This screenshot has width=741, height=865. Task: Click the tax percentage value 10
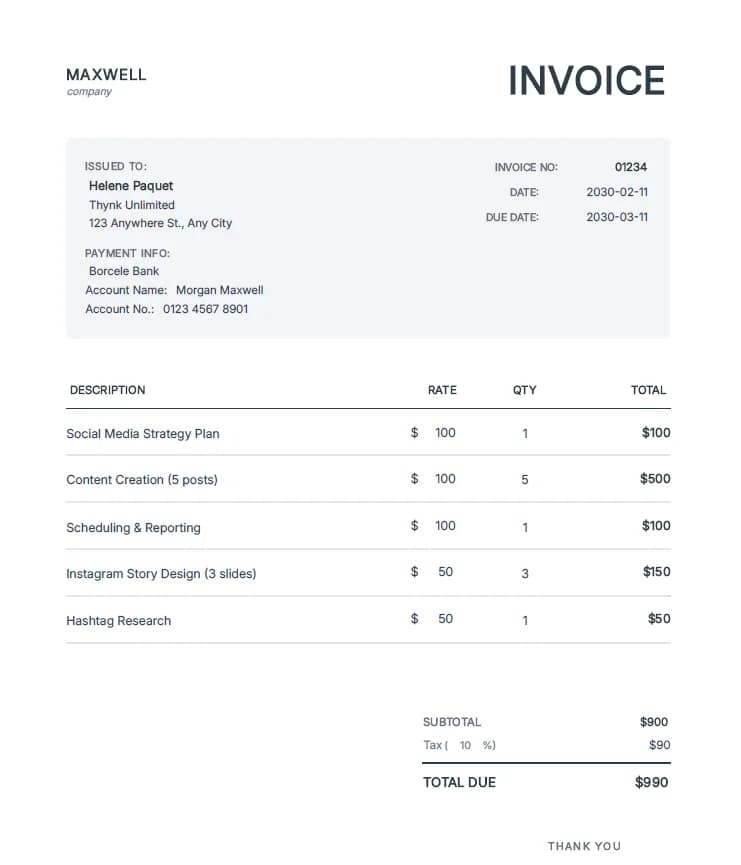pyautogui.click(x=465, y=745)
